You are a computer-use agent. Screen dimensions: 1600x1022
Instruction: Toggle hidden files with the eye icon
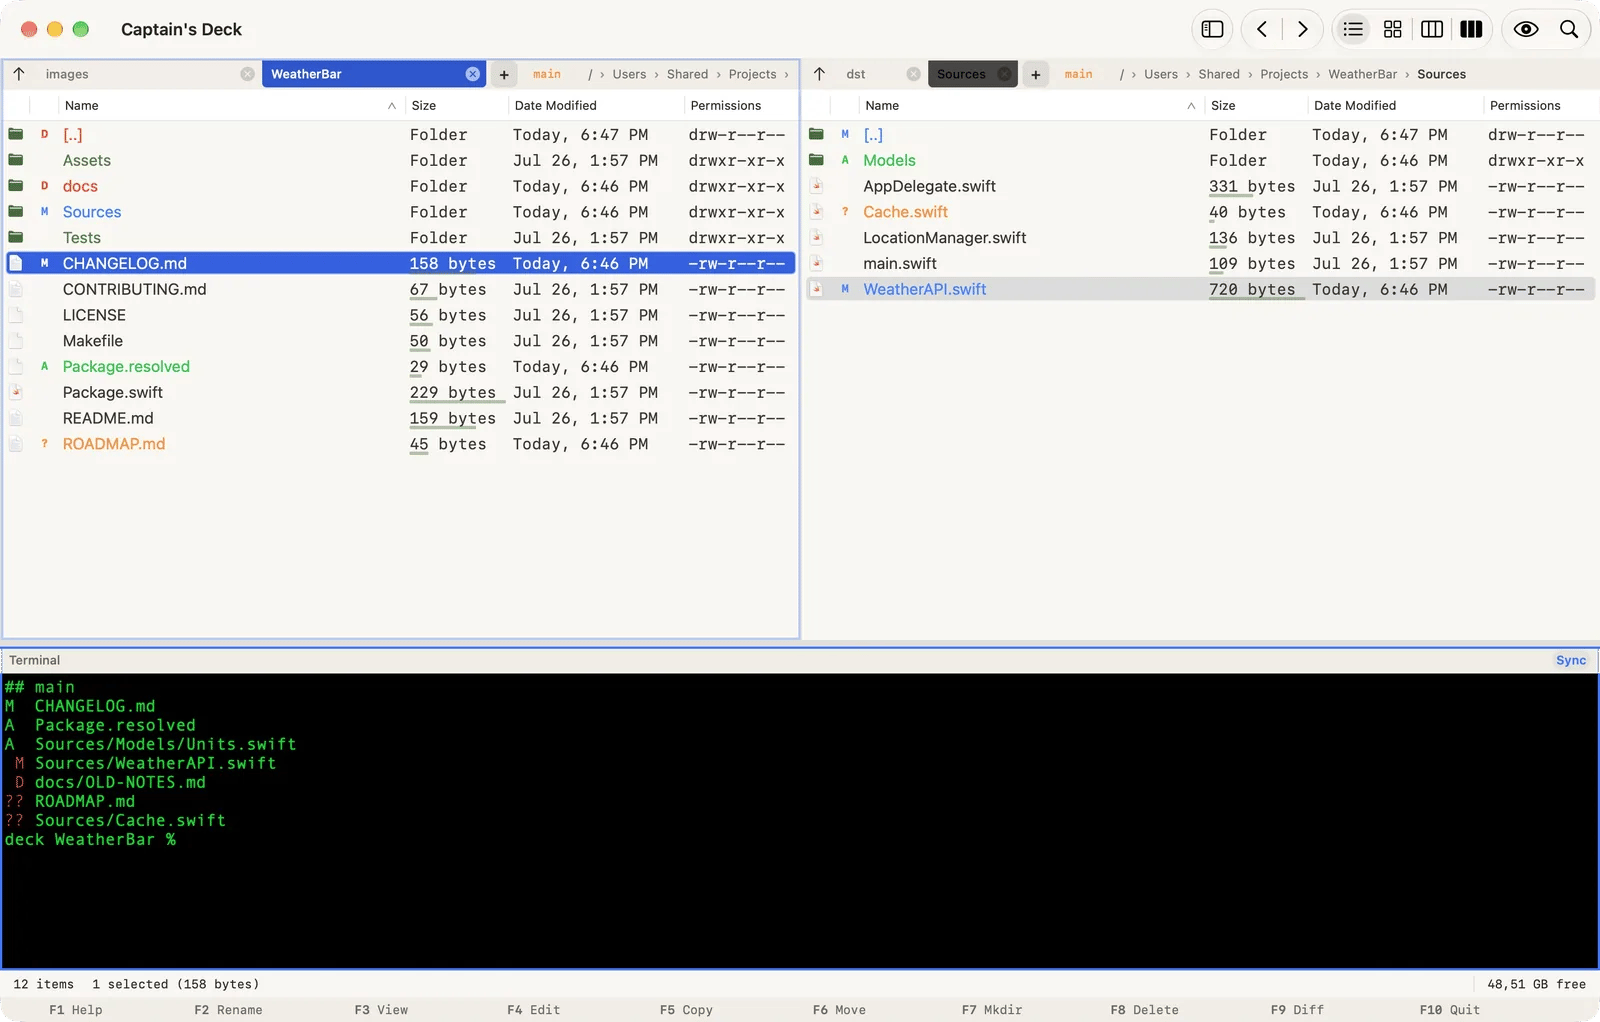[x=1526, y=29]
